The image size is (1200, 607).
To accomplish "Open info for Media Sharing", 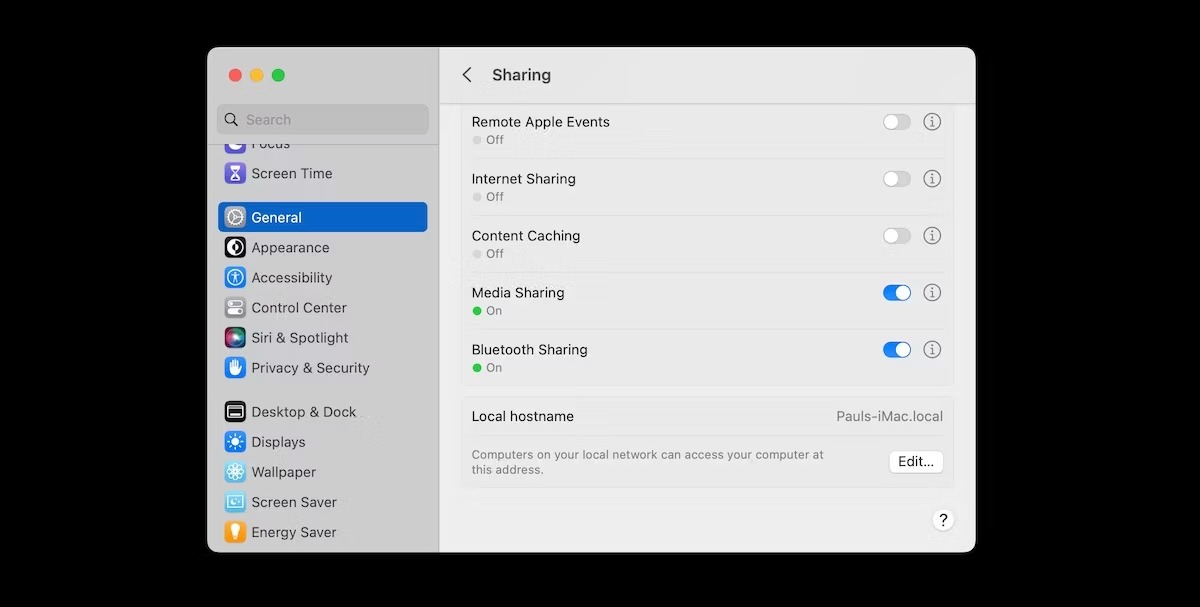I will click(x=932, y=293).
